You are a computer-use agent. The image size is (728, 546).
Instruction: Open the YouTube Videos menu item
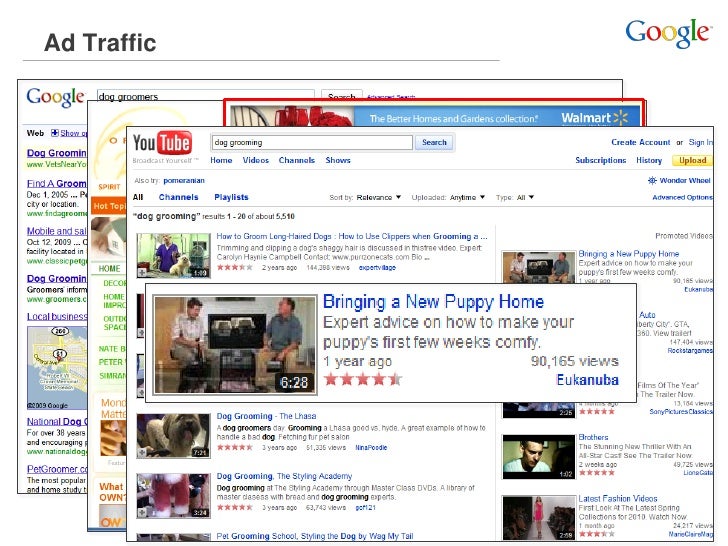255,160
